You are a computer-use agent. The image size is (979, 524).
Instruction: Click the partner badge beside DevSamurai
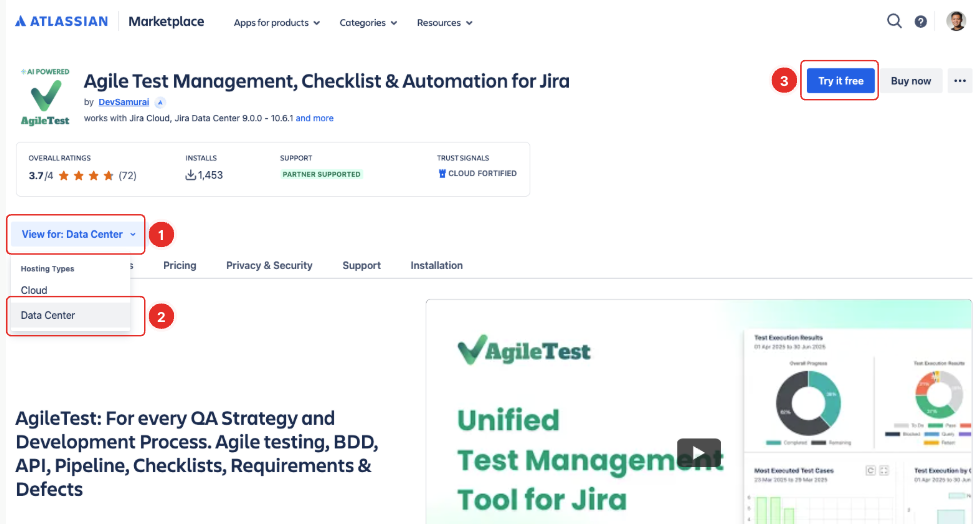coord(160,102)
